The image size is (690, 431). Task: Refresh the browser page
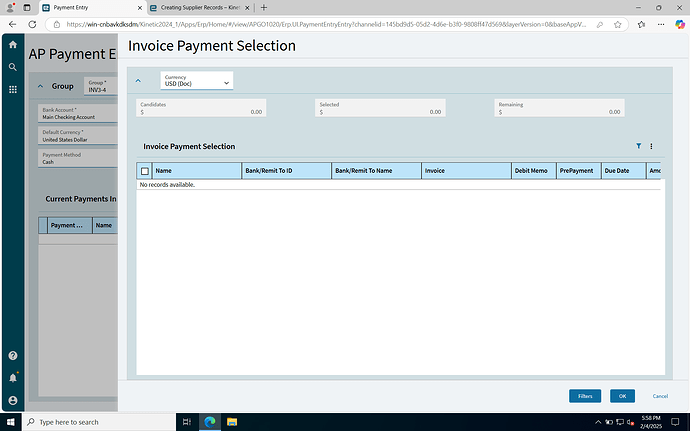32,24
